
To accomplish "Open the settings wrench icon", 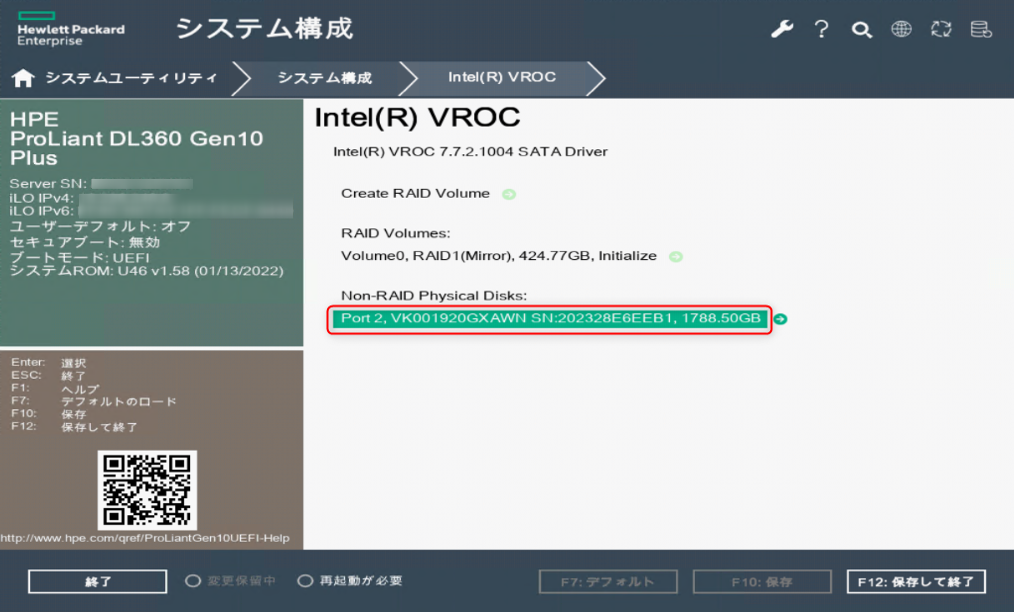I will (x=782, y=29).
